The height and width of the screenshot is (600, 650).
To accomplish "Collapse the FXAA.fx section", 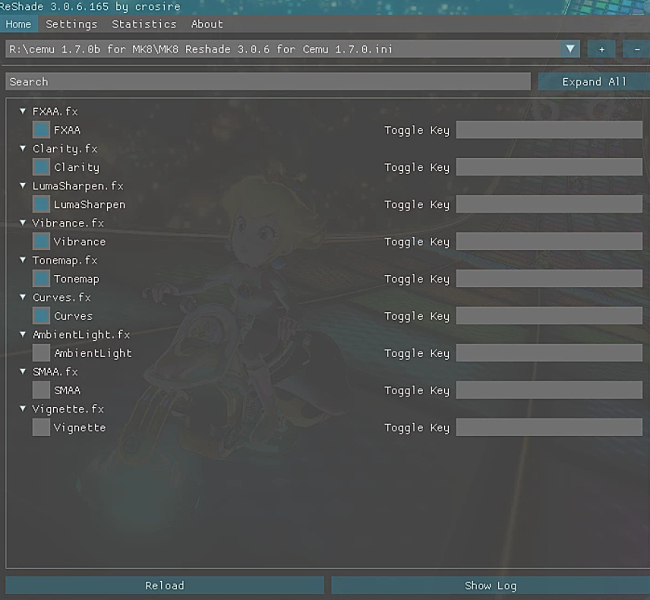I will point(23,111).
